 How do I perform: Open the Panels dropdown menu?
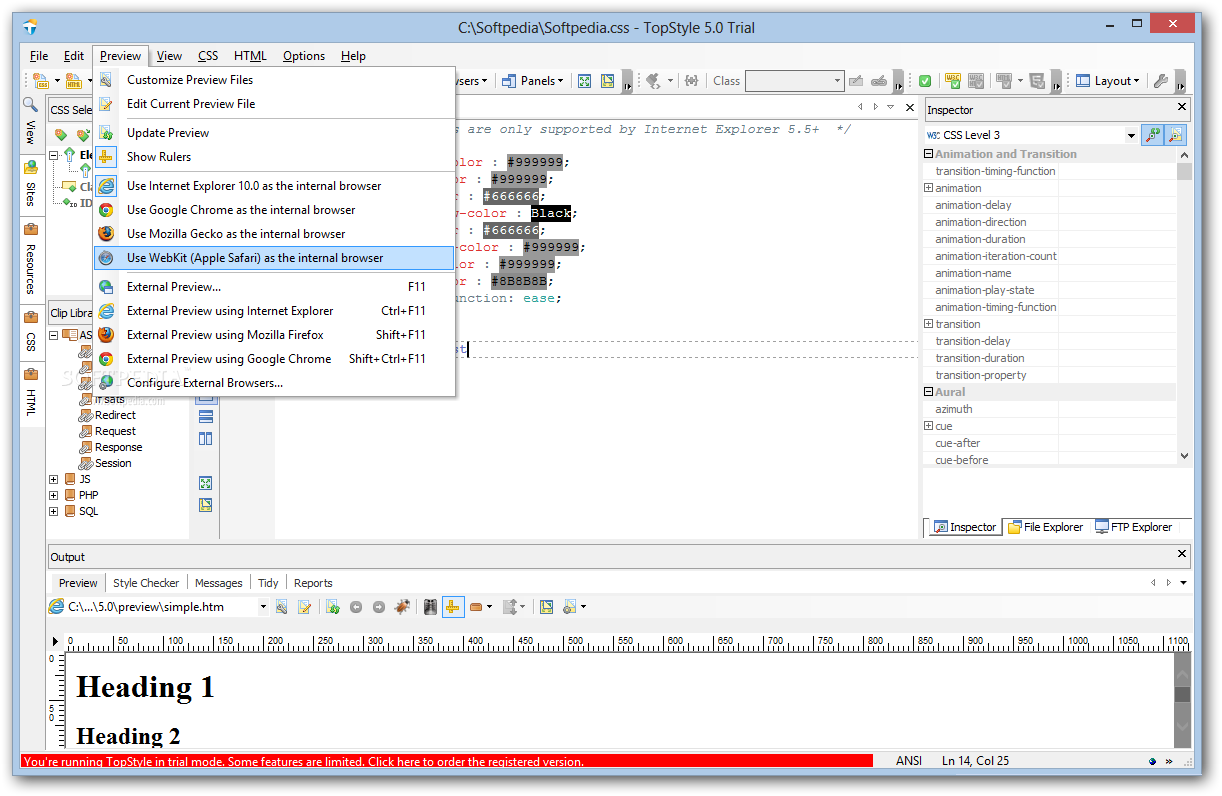[534, 81]
